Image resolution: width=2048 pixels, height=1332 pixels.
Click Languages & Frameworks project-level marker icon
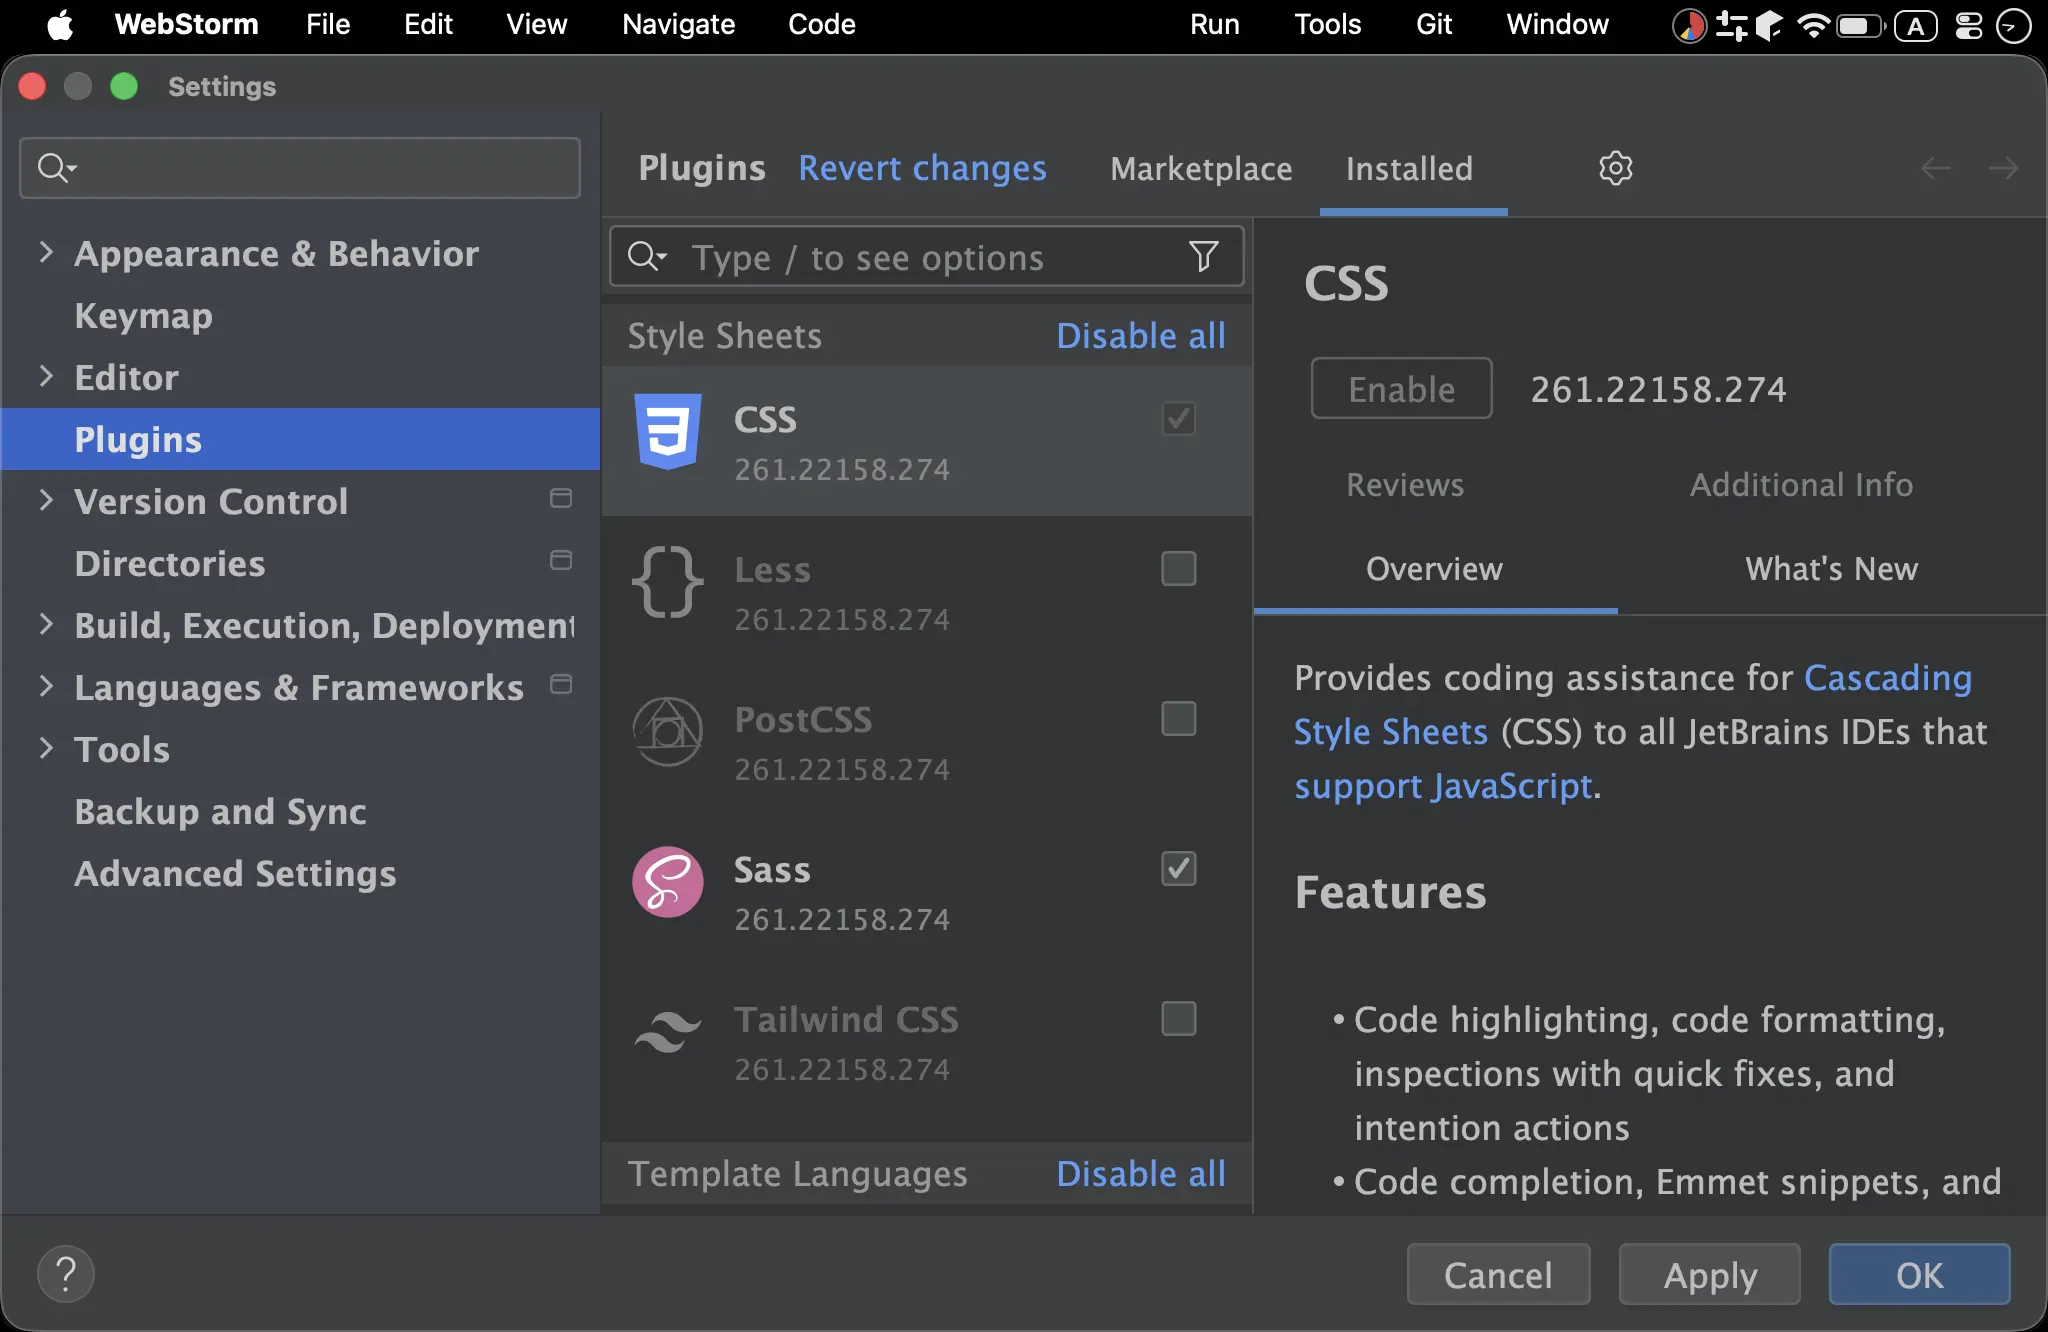point(561,684)
